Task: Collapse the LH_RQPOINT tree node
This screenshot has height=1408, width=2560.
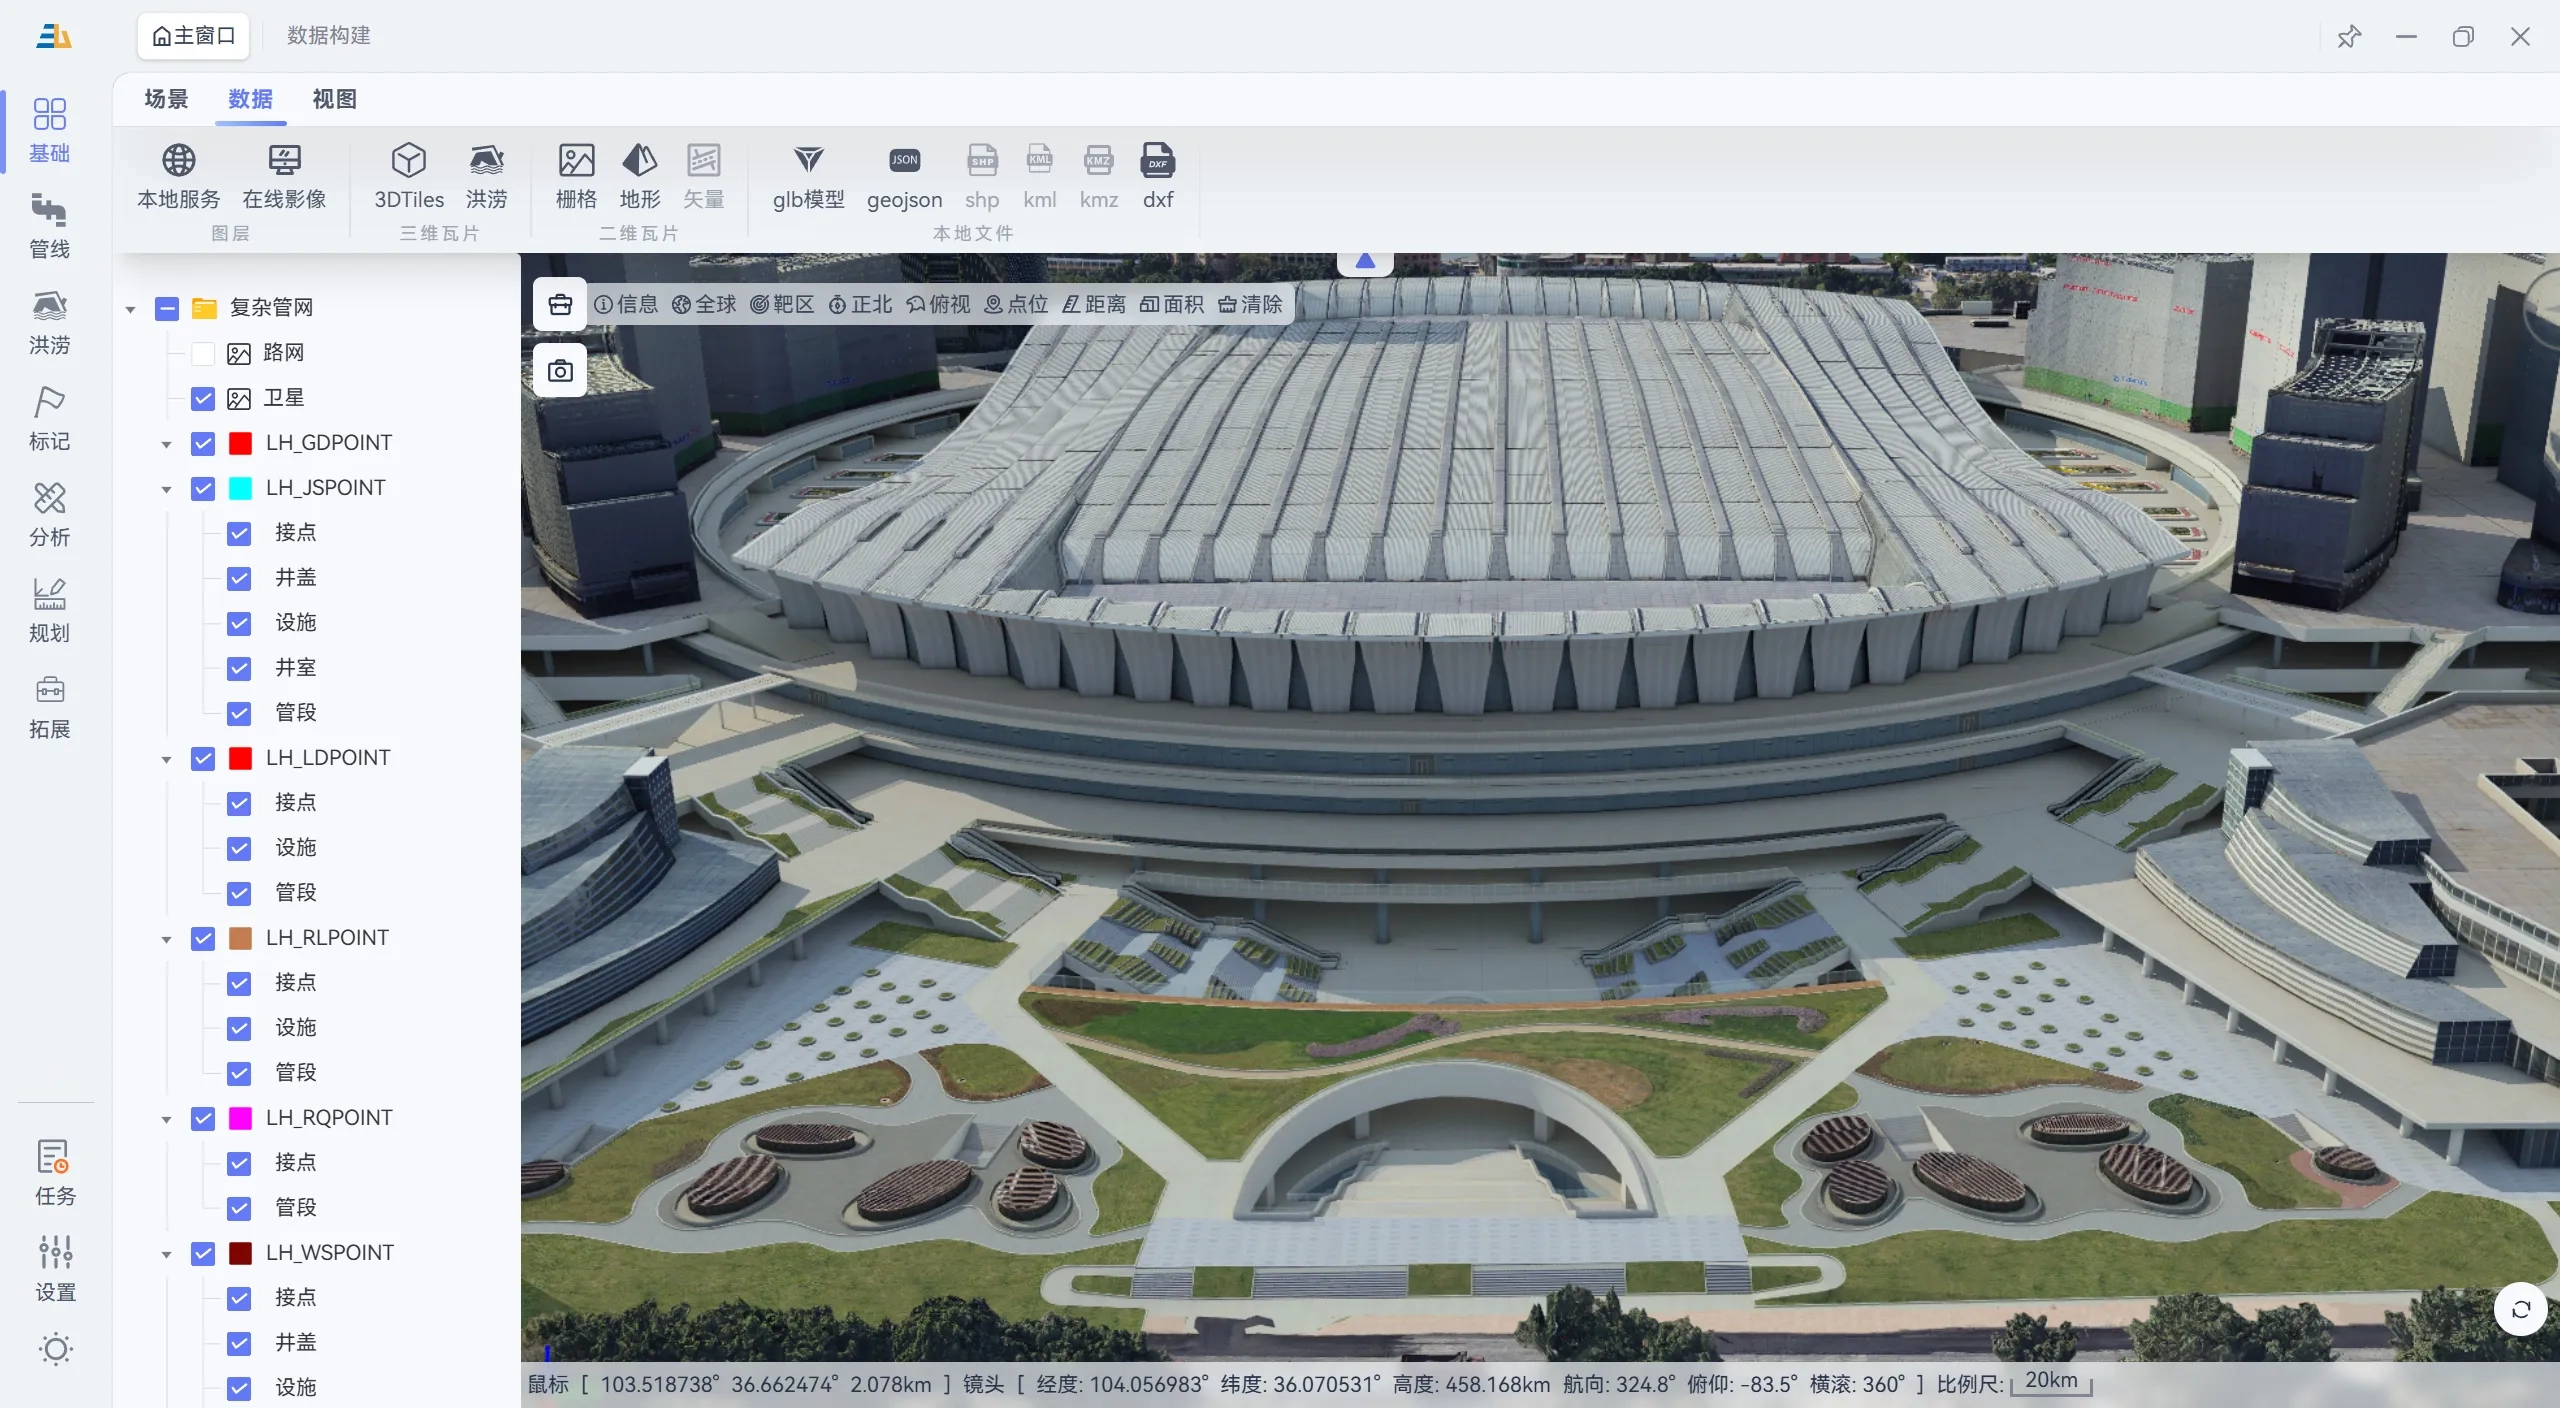Action: click(x=166, y=1119)
